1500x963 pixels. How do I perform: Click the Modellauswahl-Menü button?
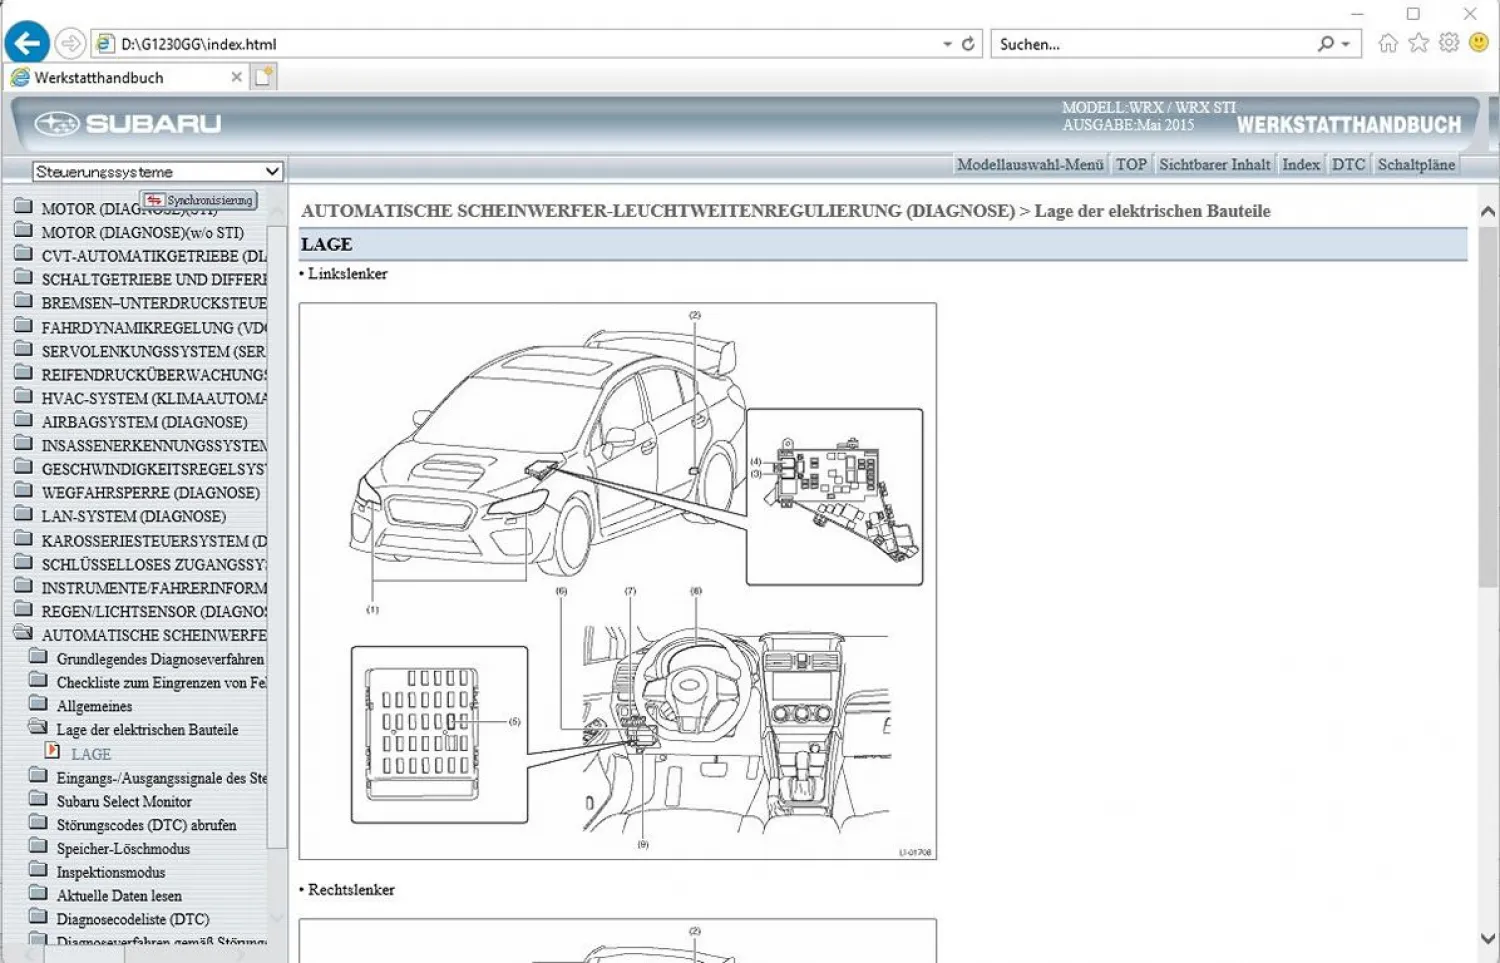(x=1031, y=164)
